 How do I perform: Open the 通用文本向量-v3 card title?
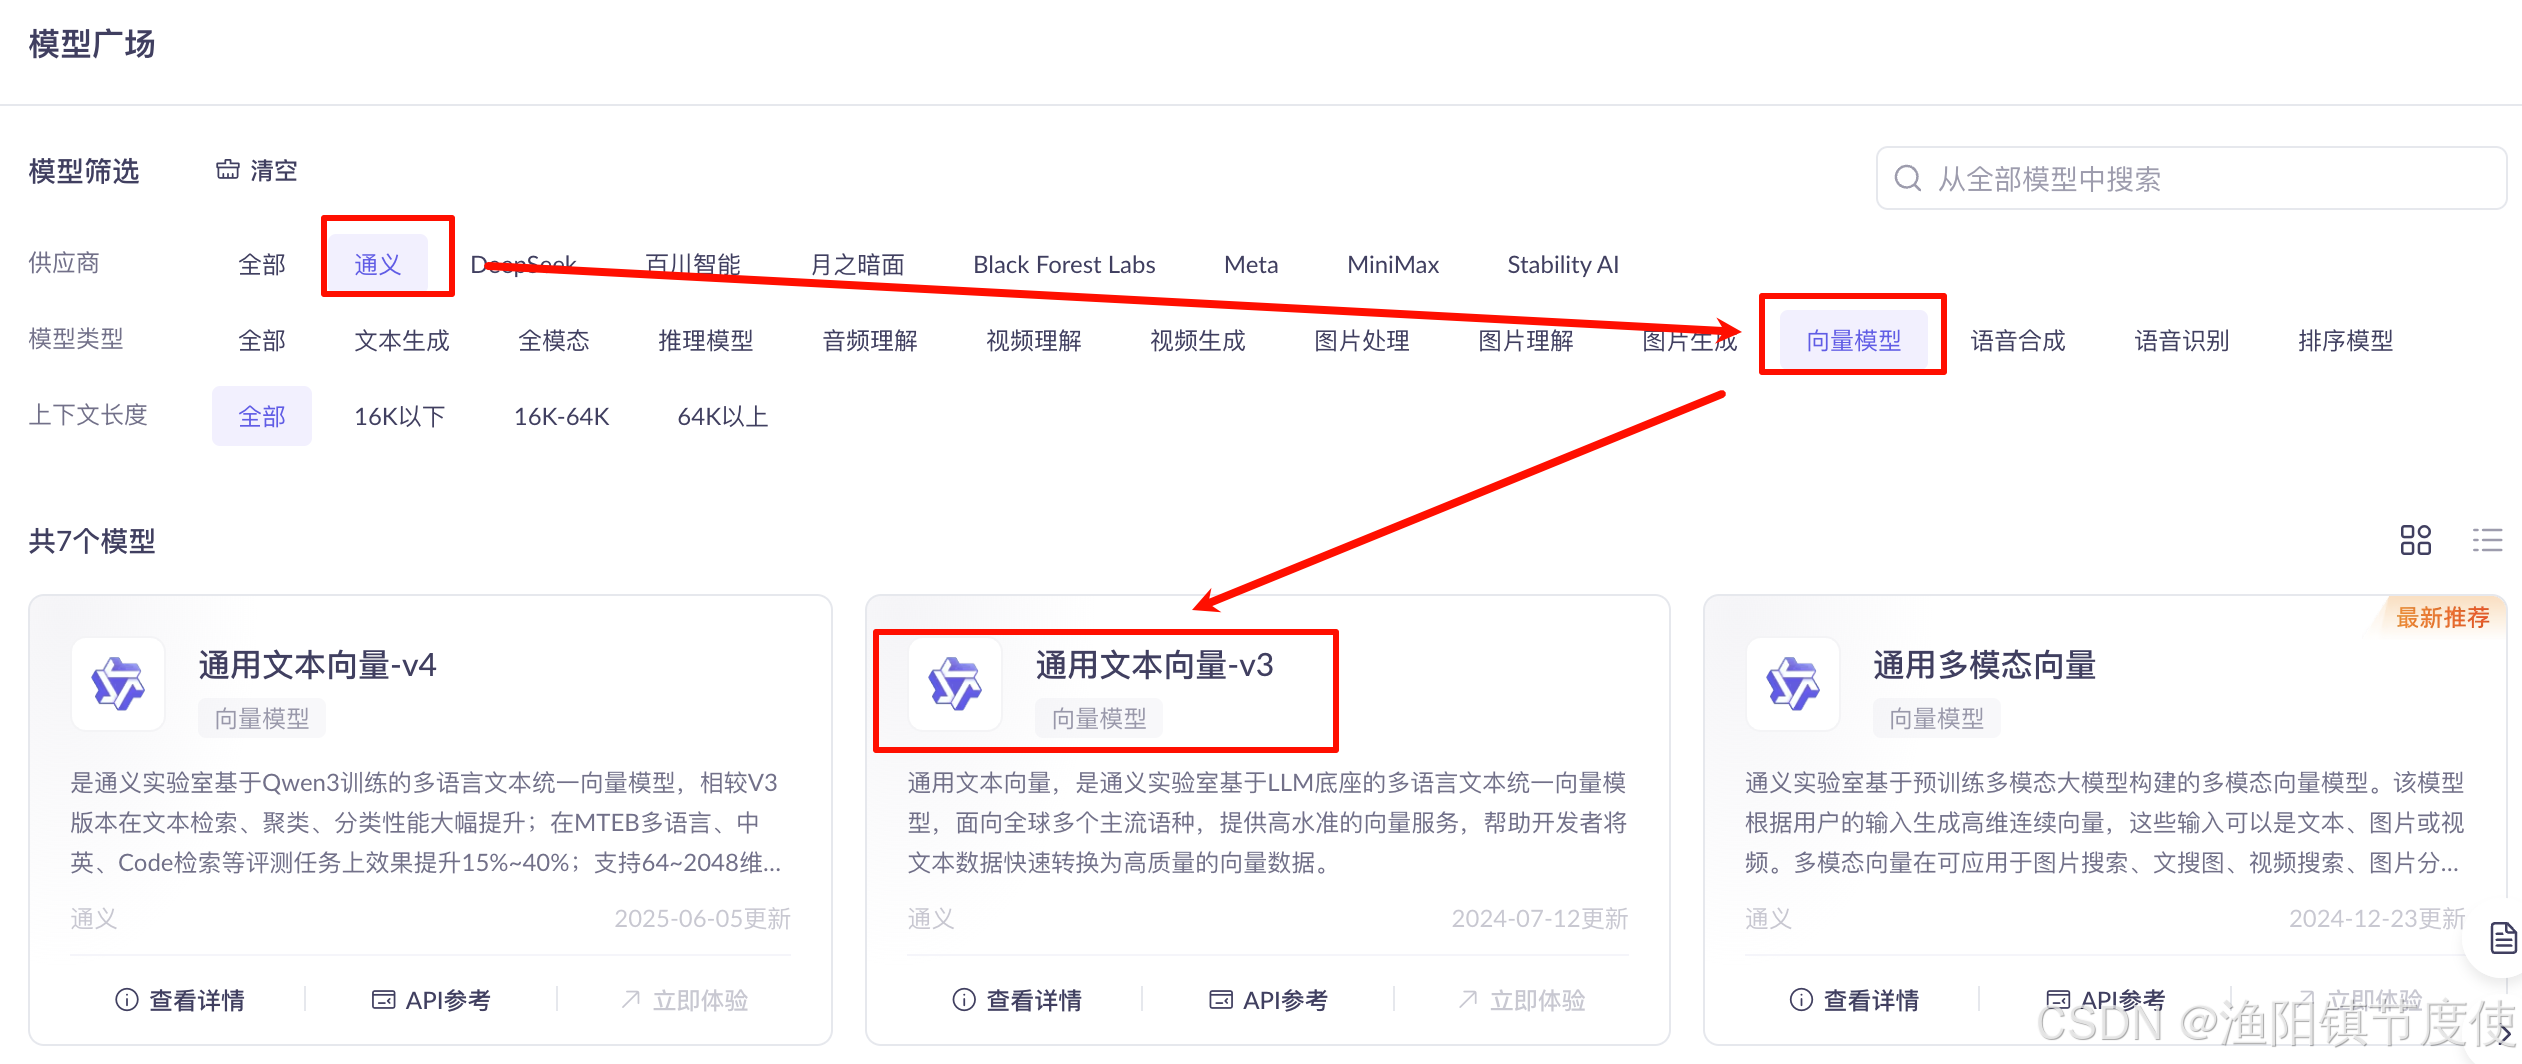(1154, 664)
